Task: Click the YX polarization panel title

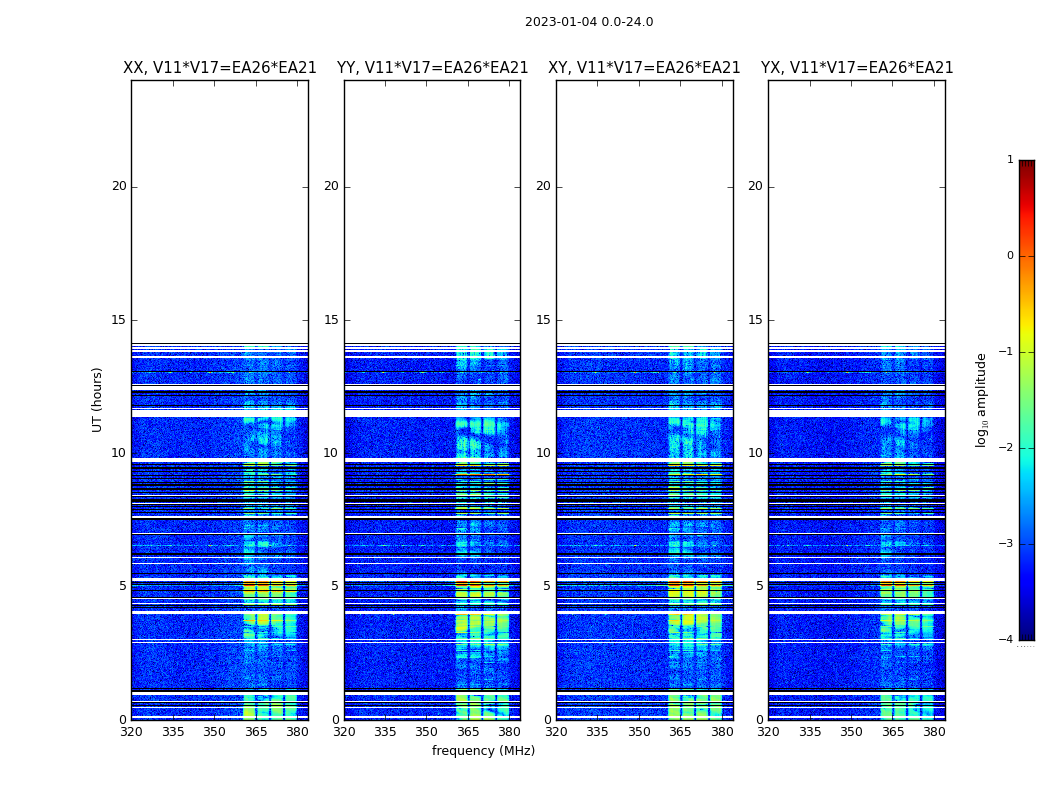Action: [856, 68]
